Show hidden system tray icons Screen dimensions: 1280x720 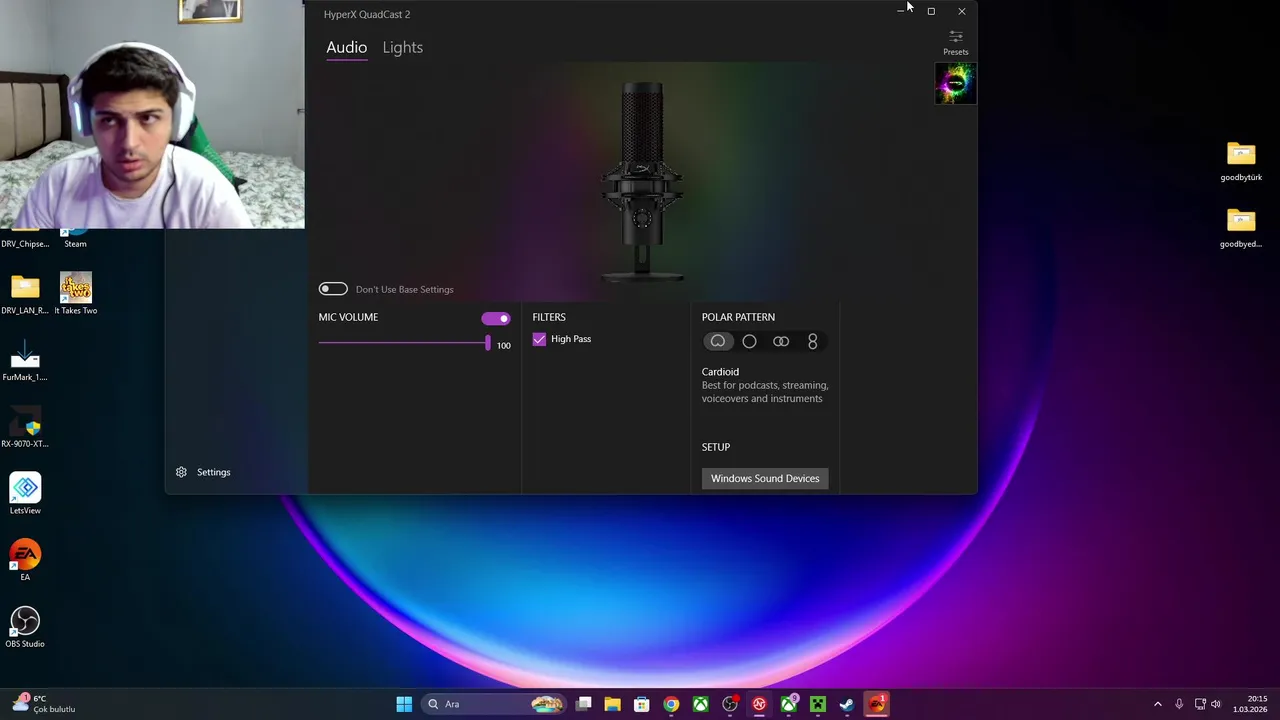pyautogui.click(x=1158, y=704)
